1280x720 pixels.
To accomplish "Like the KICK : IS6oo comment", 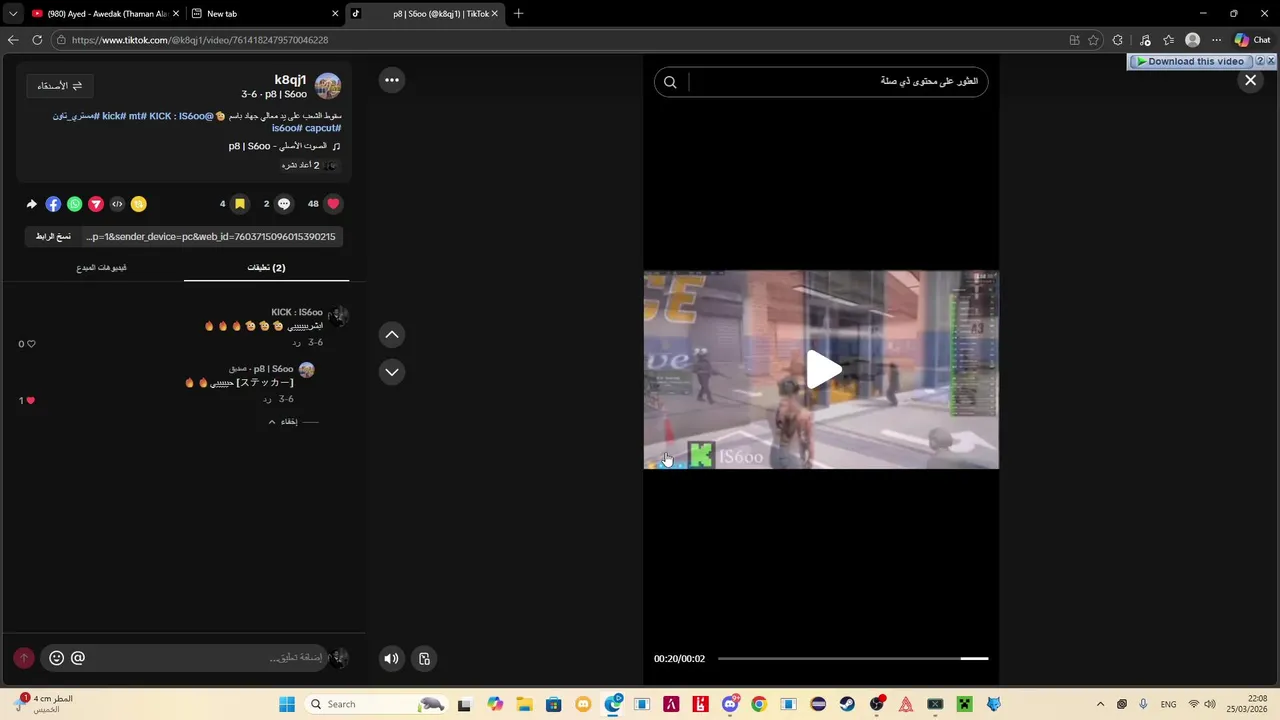I will 31,344.
